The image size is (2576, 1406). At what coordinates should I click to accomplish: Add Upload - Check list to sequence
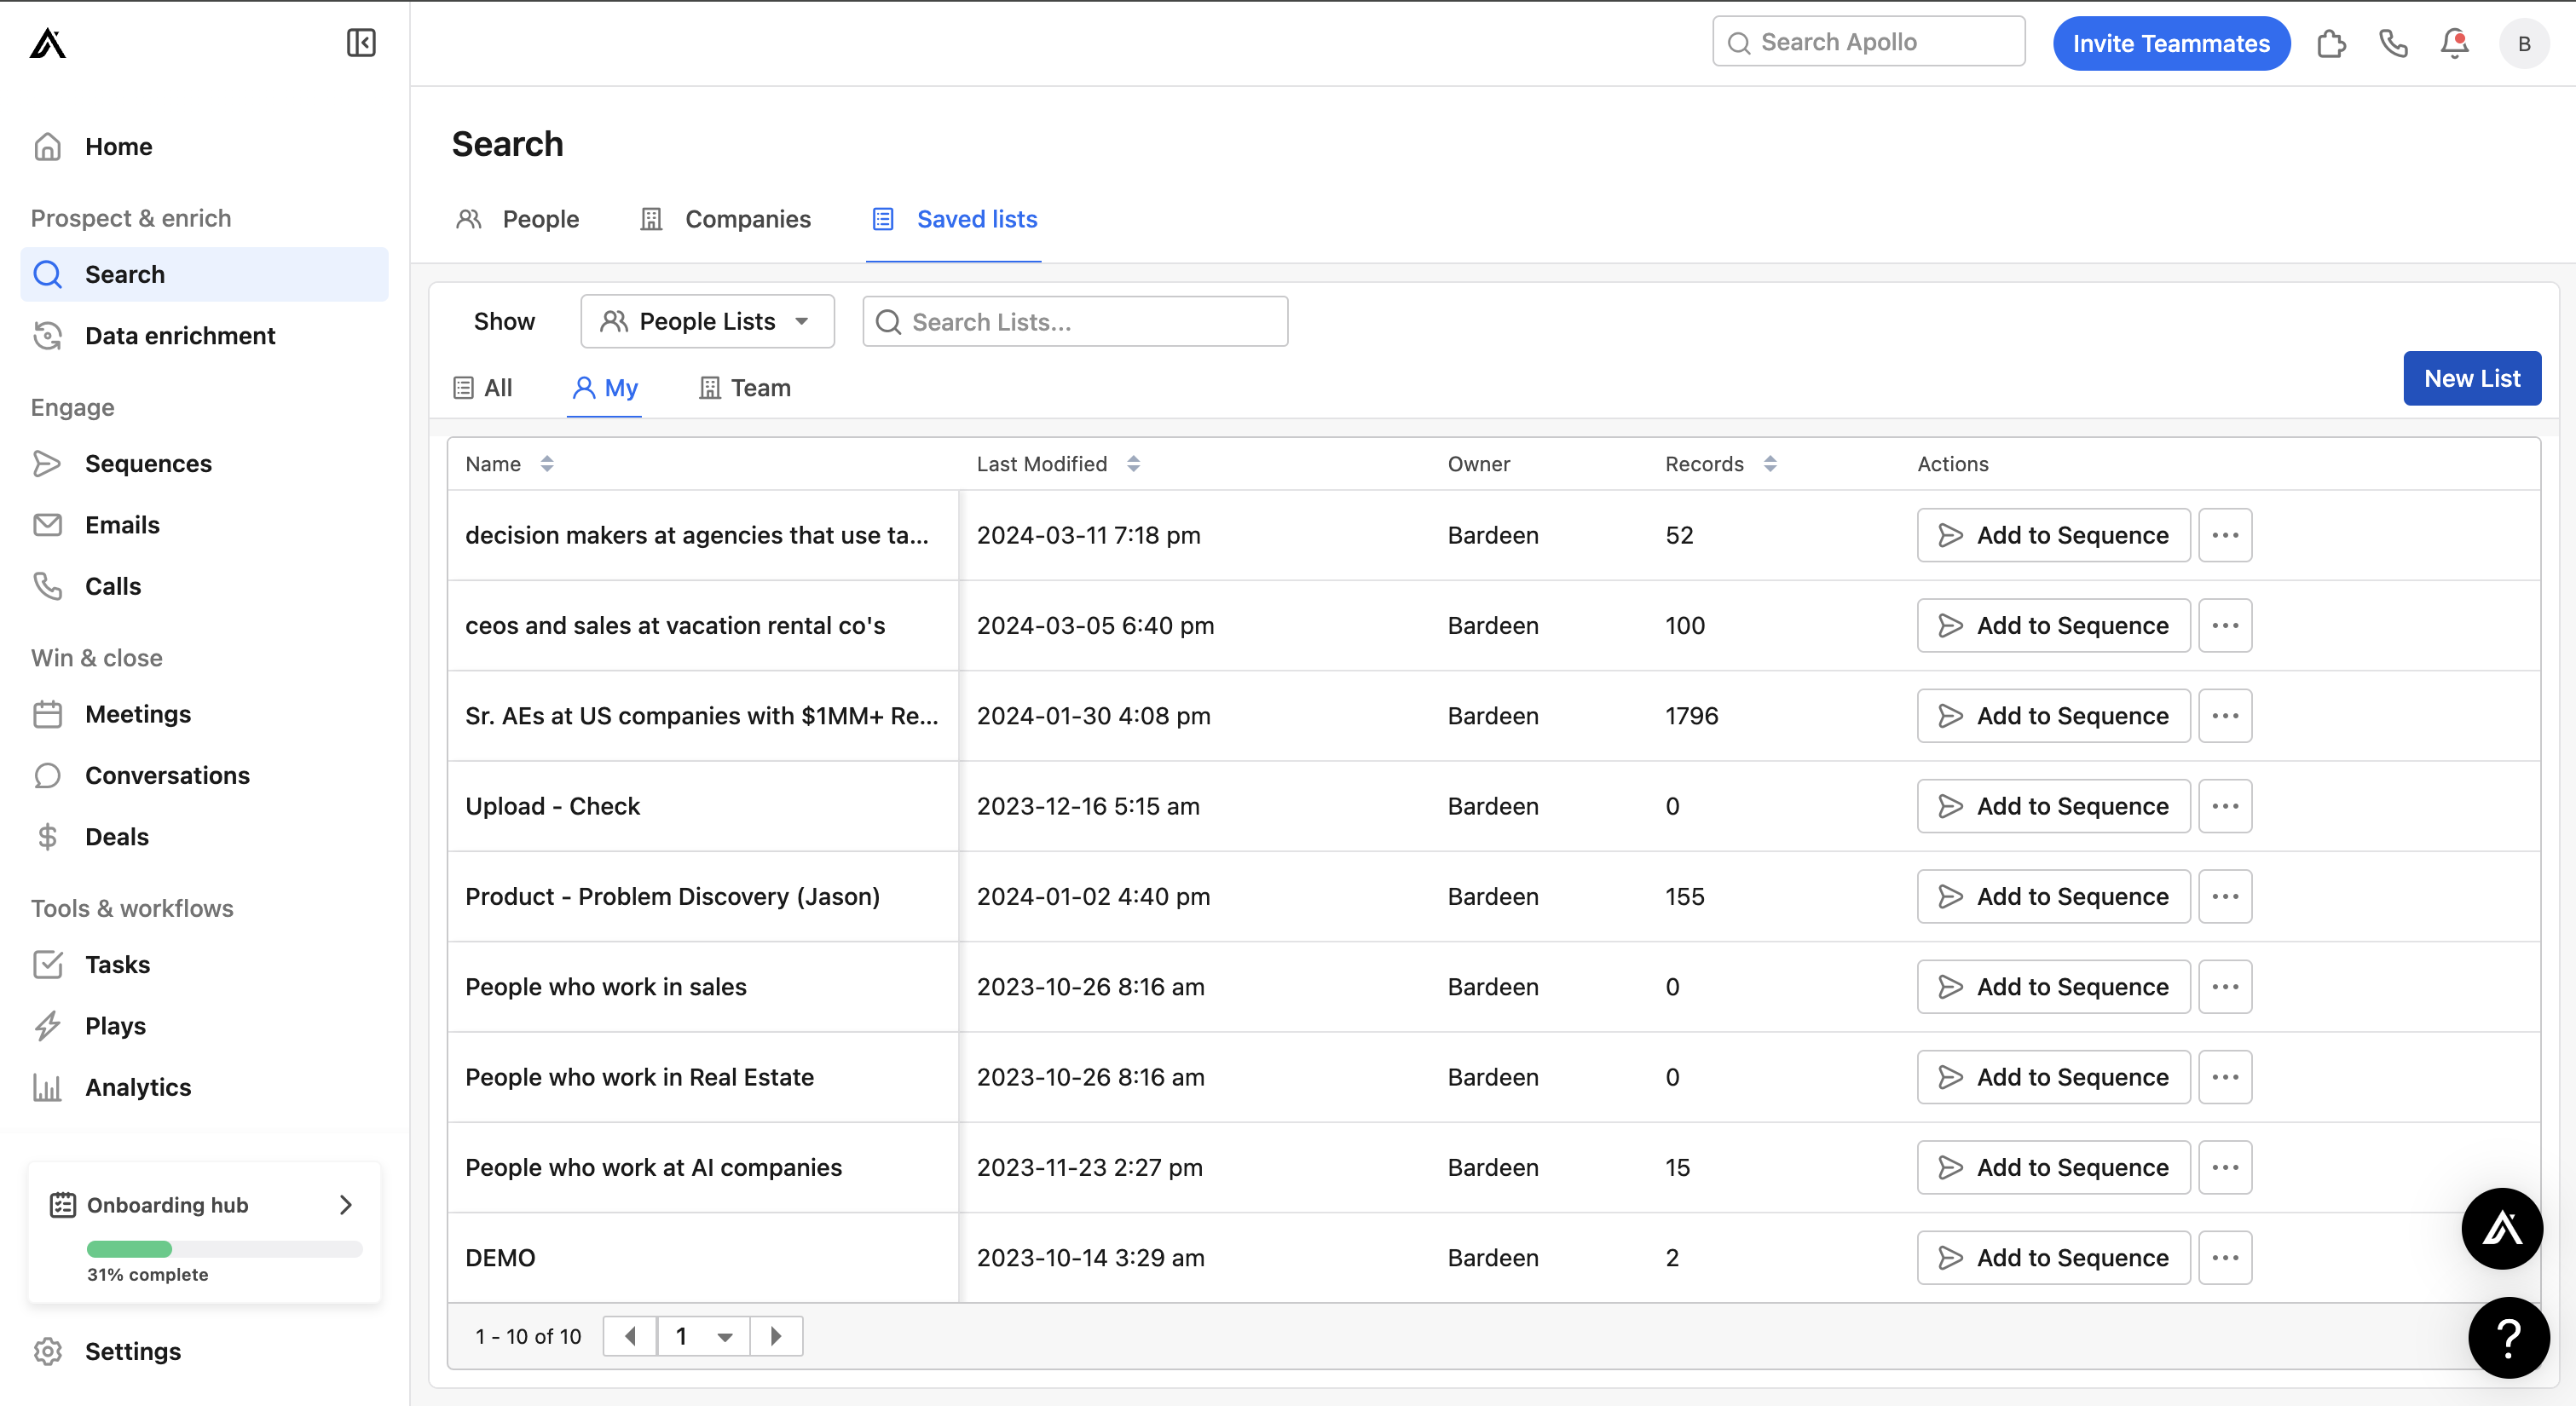(x=2053, y=806)
